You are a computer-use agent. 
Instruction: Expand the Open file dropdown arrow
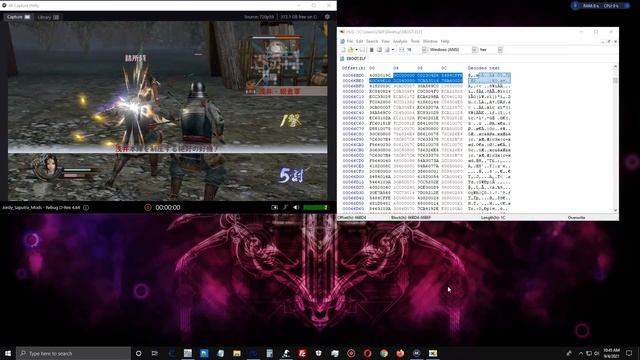[356, 50]
